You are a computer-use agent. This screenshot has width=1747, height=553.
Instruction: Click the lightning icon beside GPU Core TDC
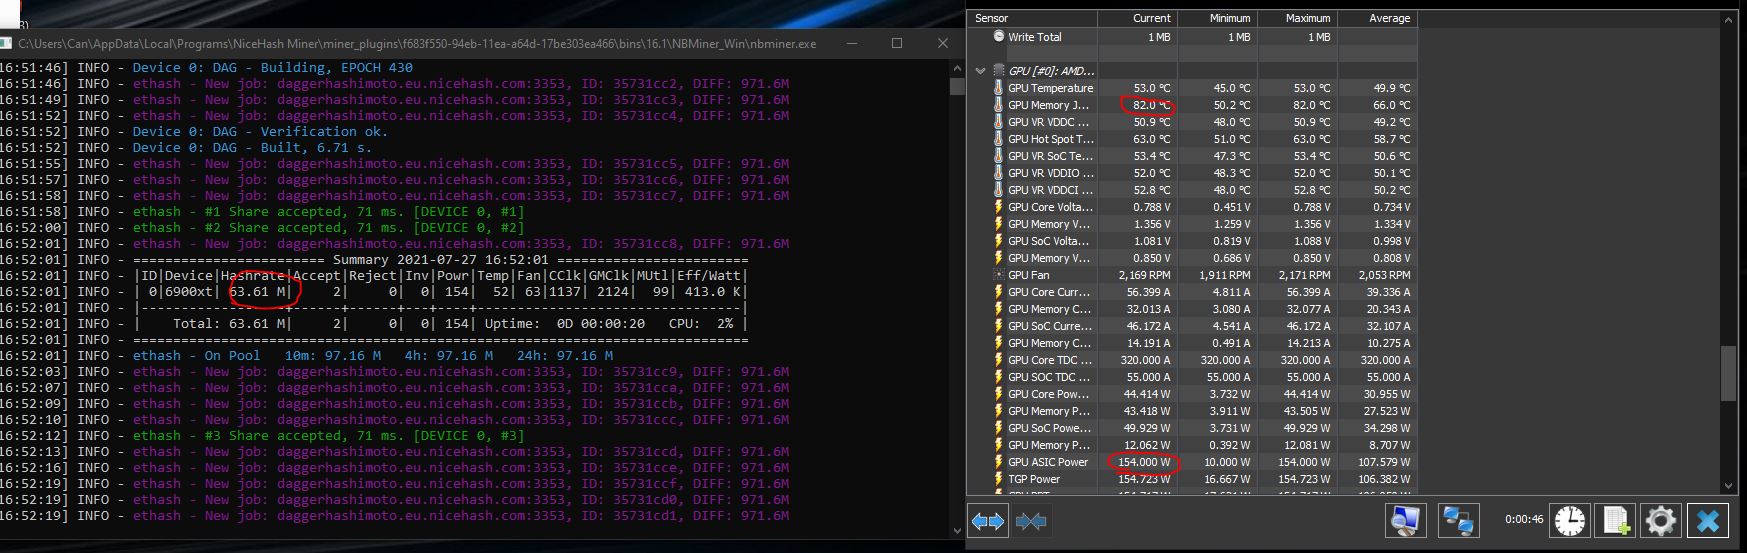(x=998, y=360)
